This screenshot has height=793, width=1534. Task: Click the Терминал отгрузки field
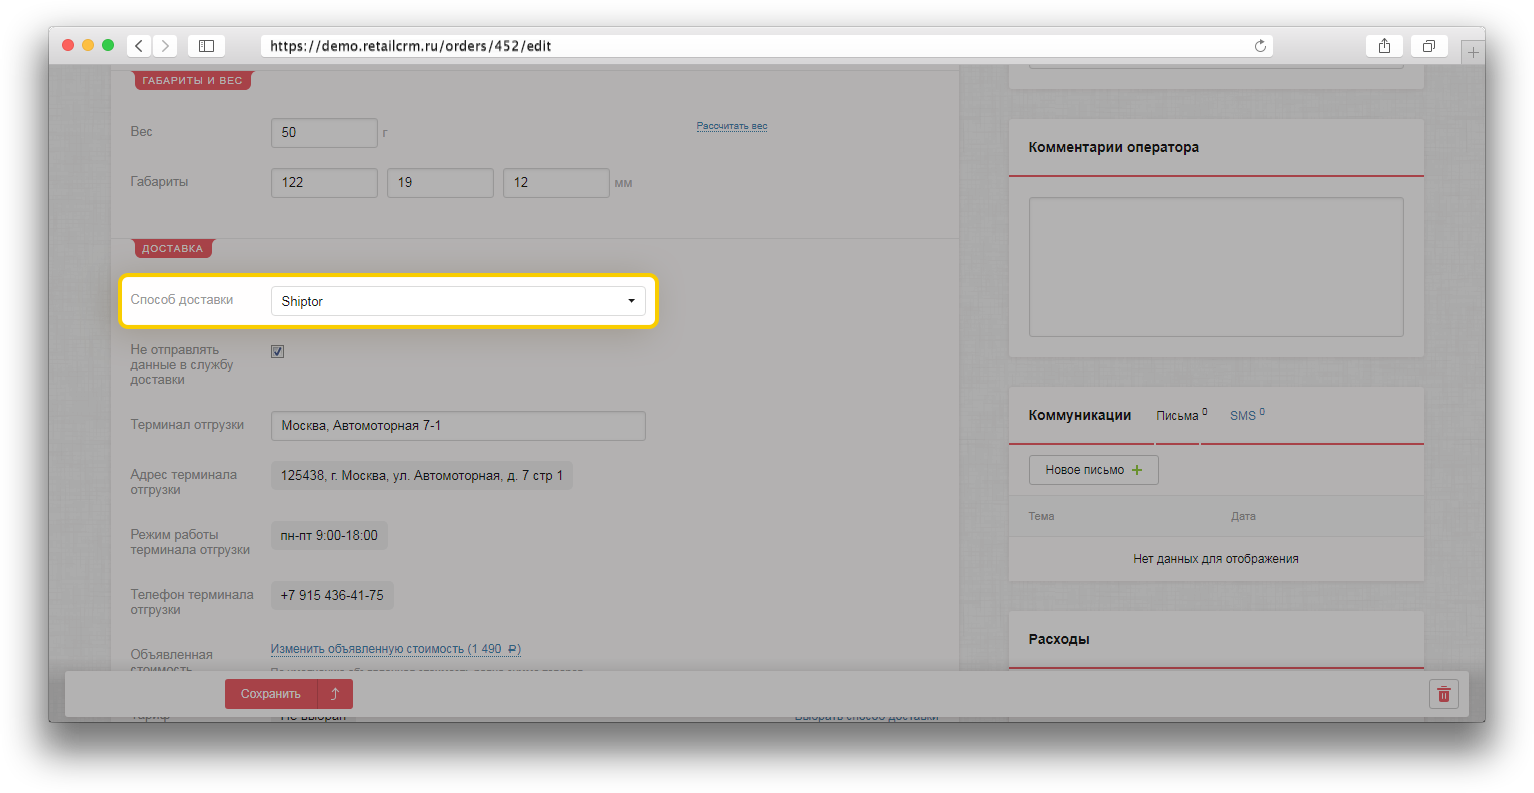coord(458,426)
